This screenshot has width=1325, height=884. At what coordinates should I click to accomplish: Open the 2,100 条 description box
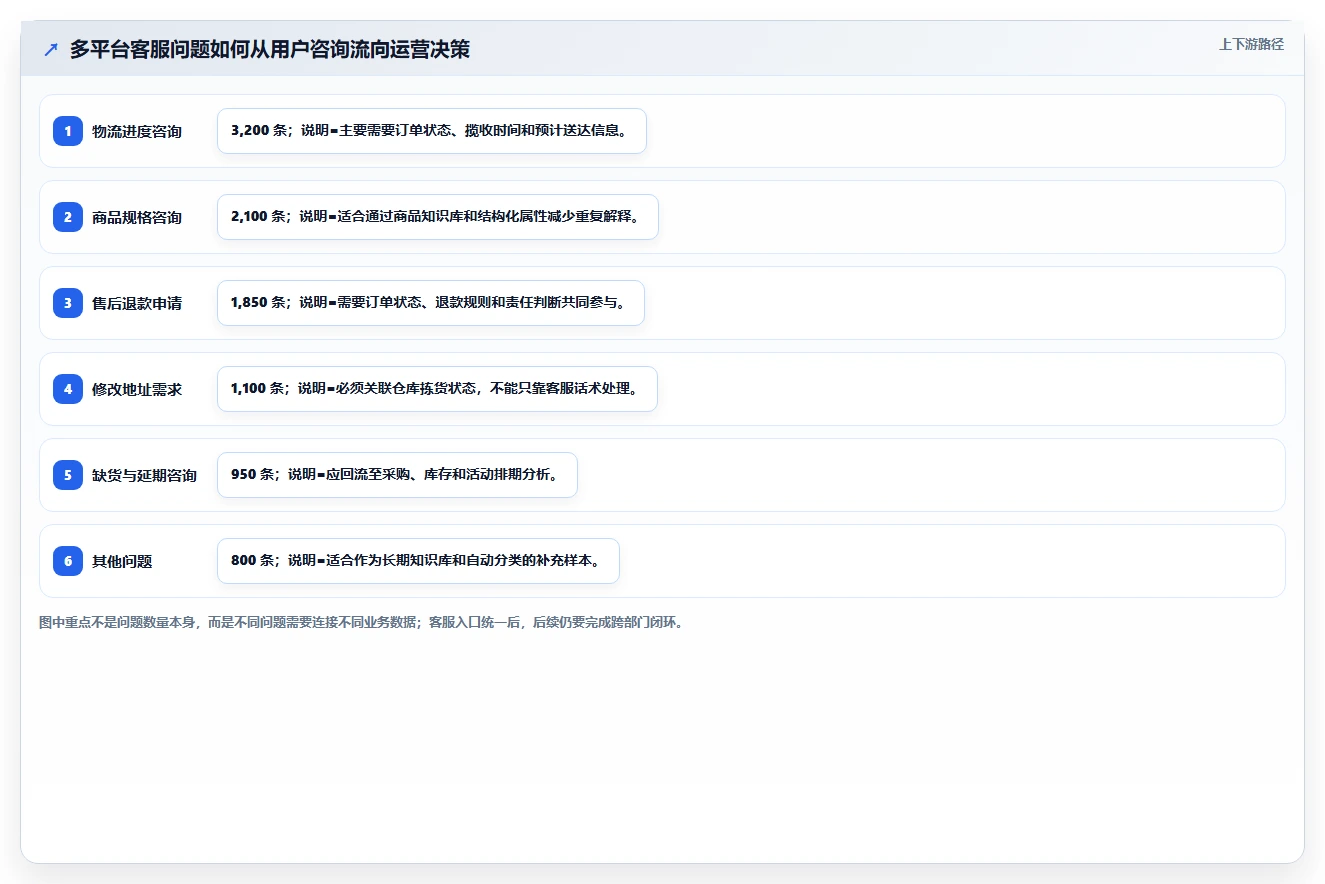(x=438, y=217)
